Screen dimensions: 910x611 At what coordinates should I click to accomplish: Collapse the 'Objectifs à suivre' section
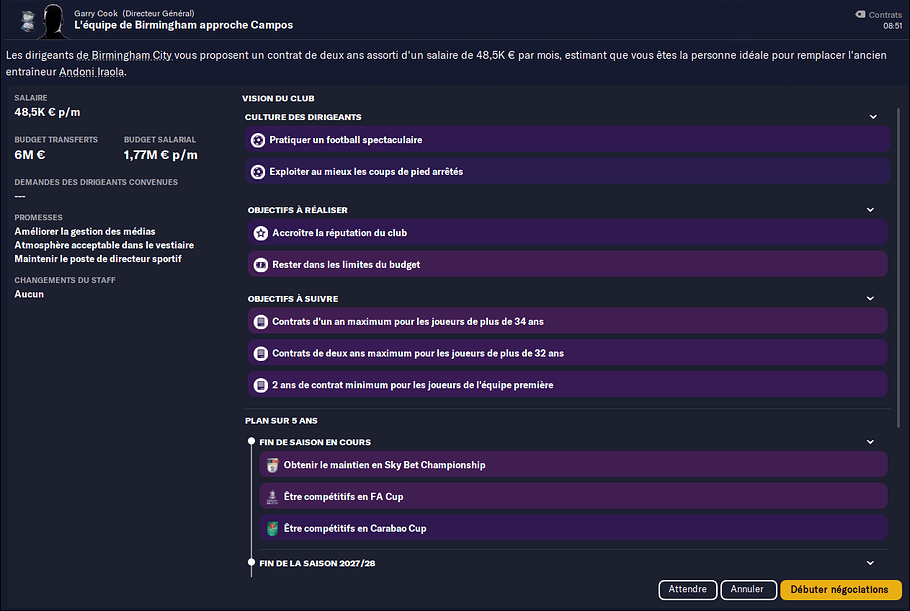[x=870, y=298]
